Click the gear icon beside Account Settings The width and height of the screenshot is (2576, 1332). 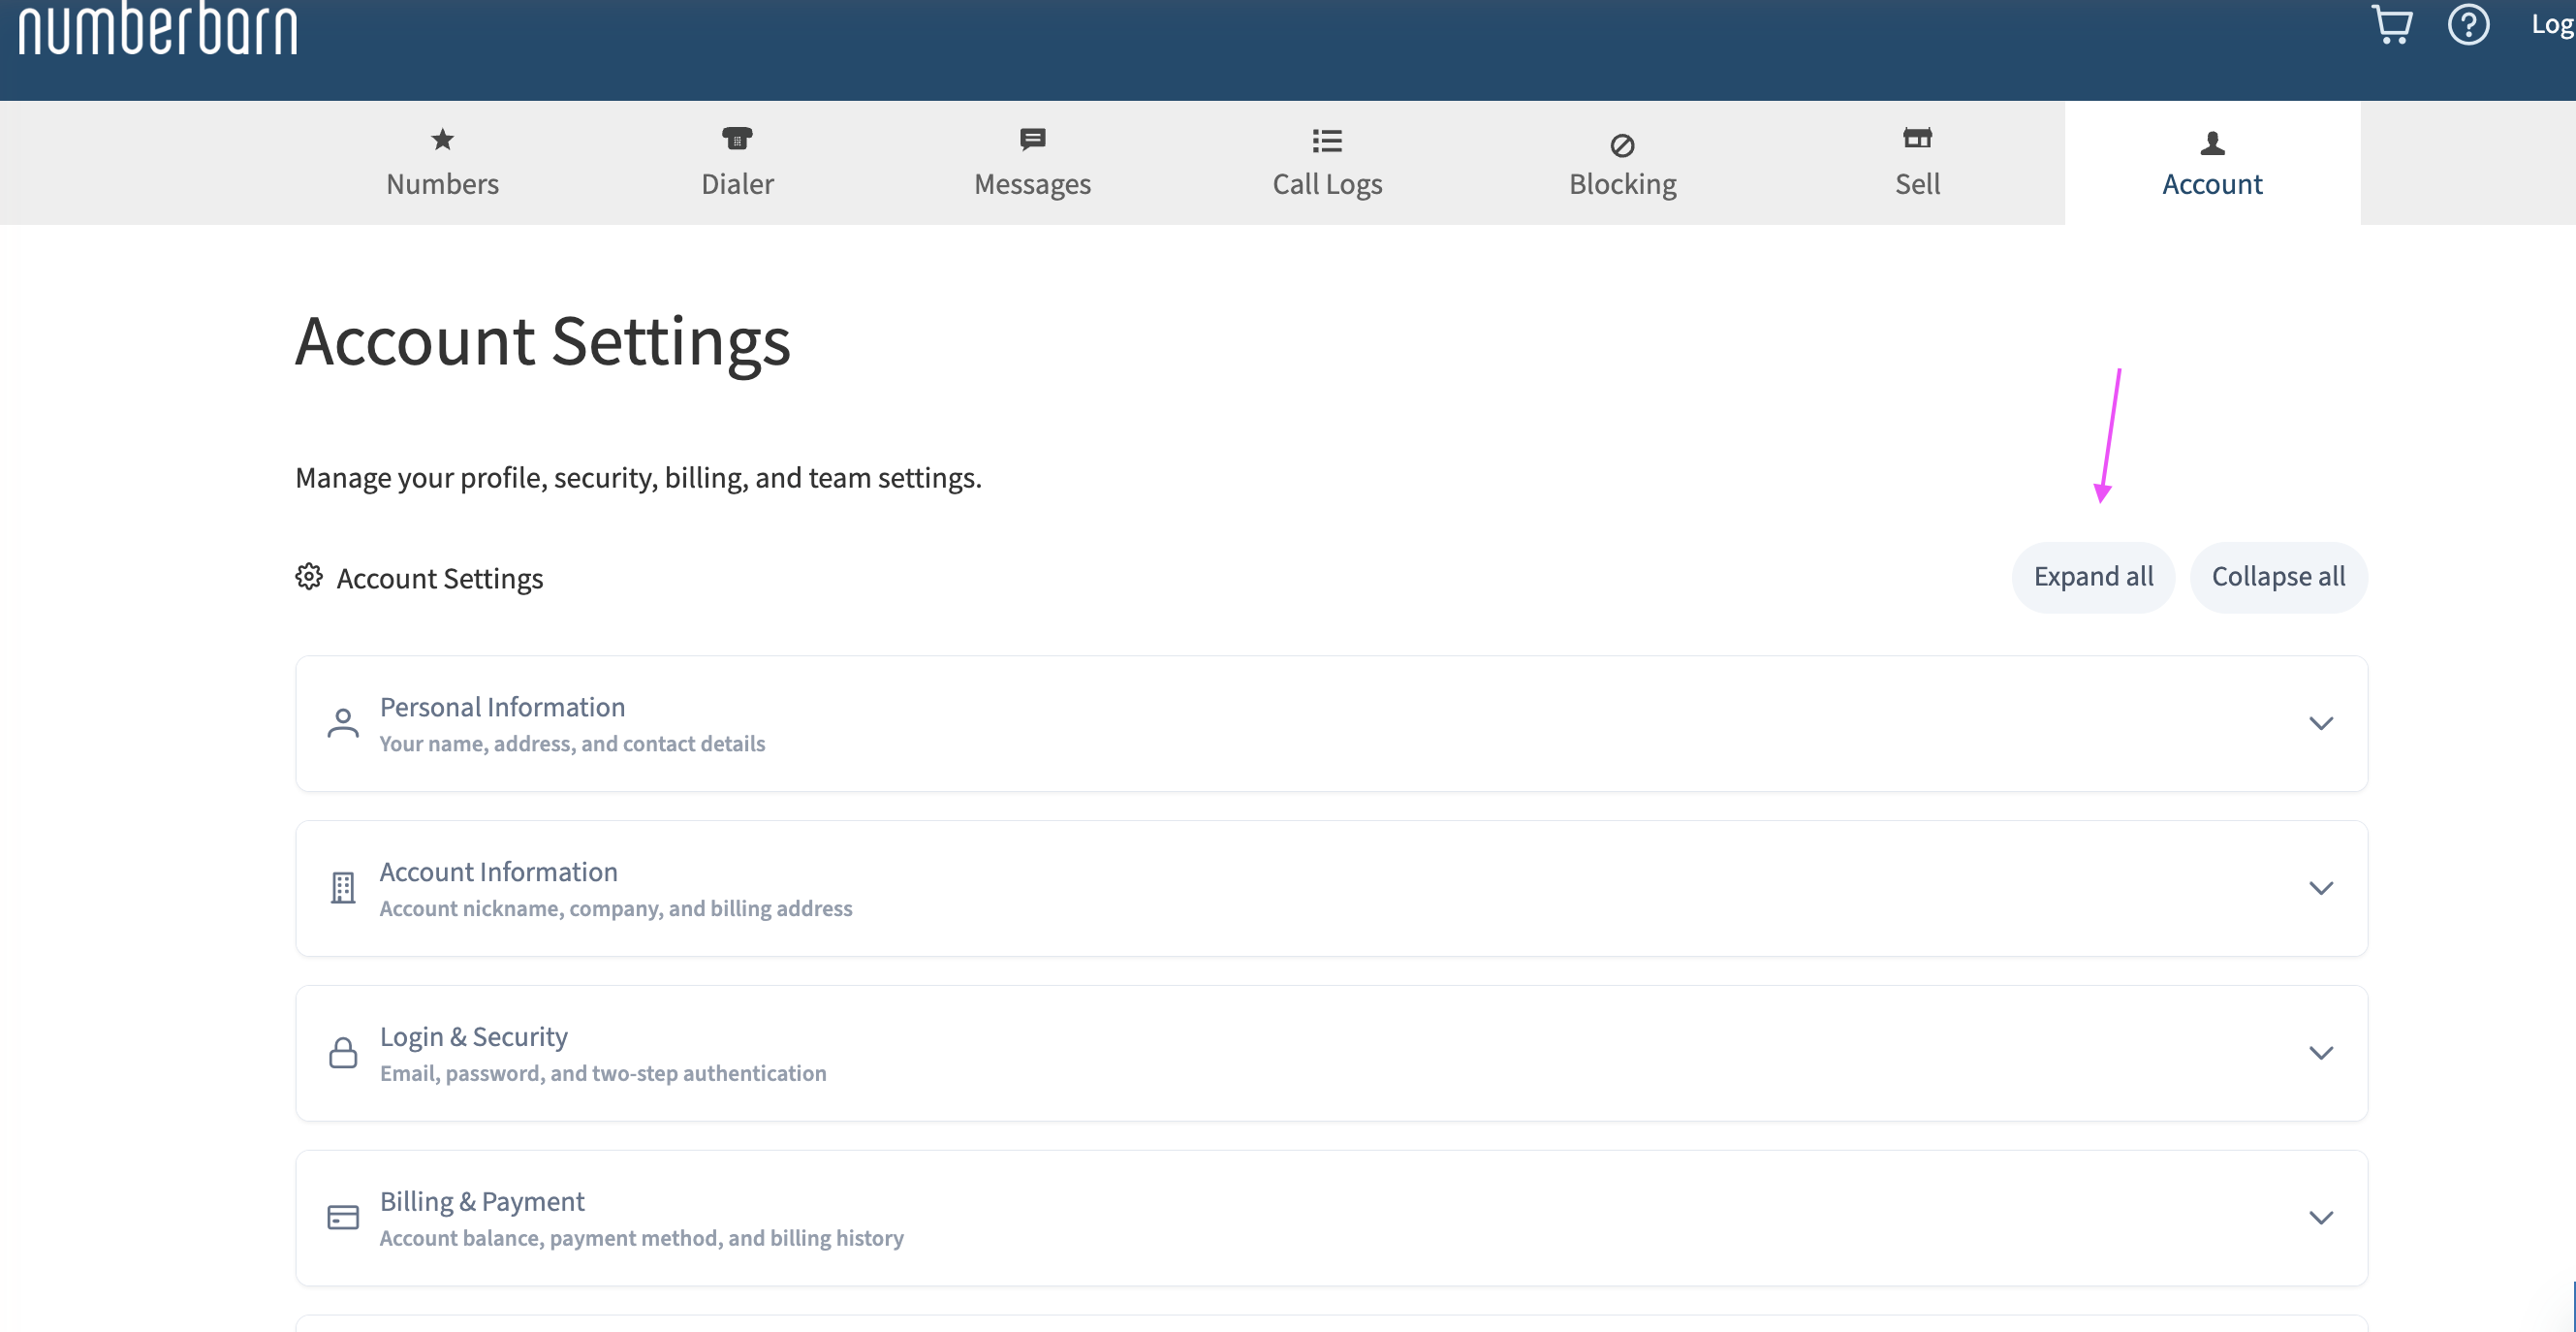pos(309,576)
